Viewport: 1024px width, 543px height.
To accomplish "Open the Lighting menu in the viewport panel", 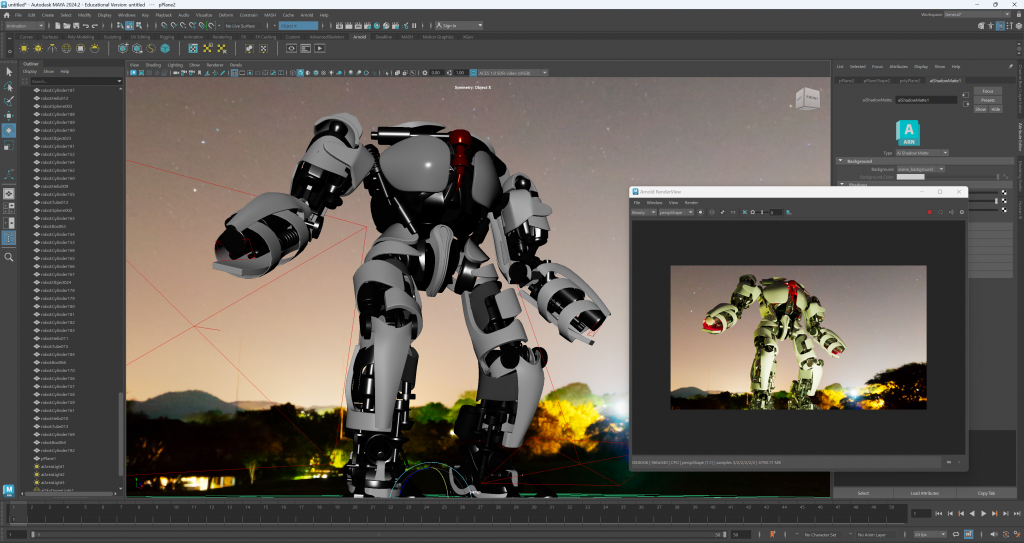I will pyautogui.click(x=175, y=65).
